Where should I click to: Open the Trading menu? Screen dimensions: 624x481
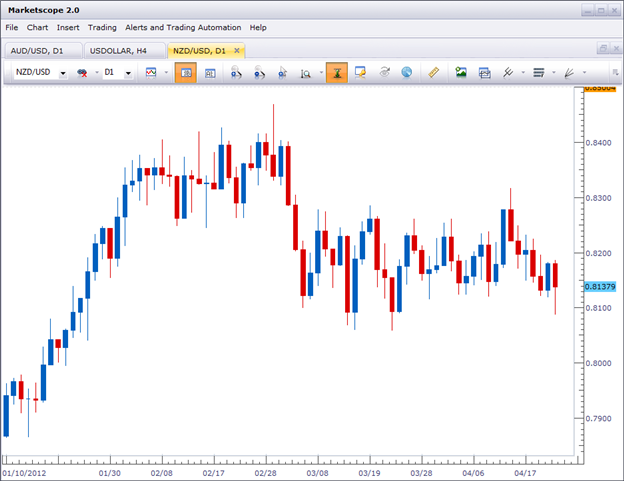102,27
